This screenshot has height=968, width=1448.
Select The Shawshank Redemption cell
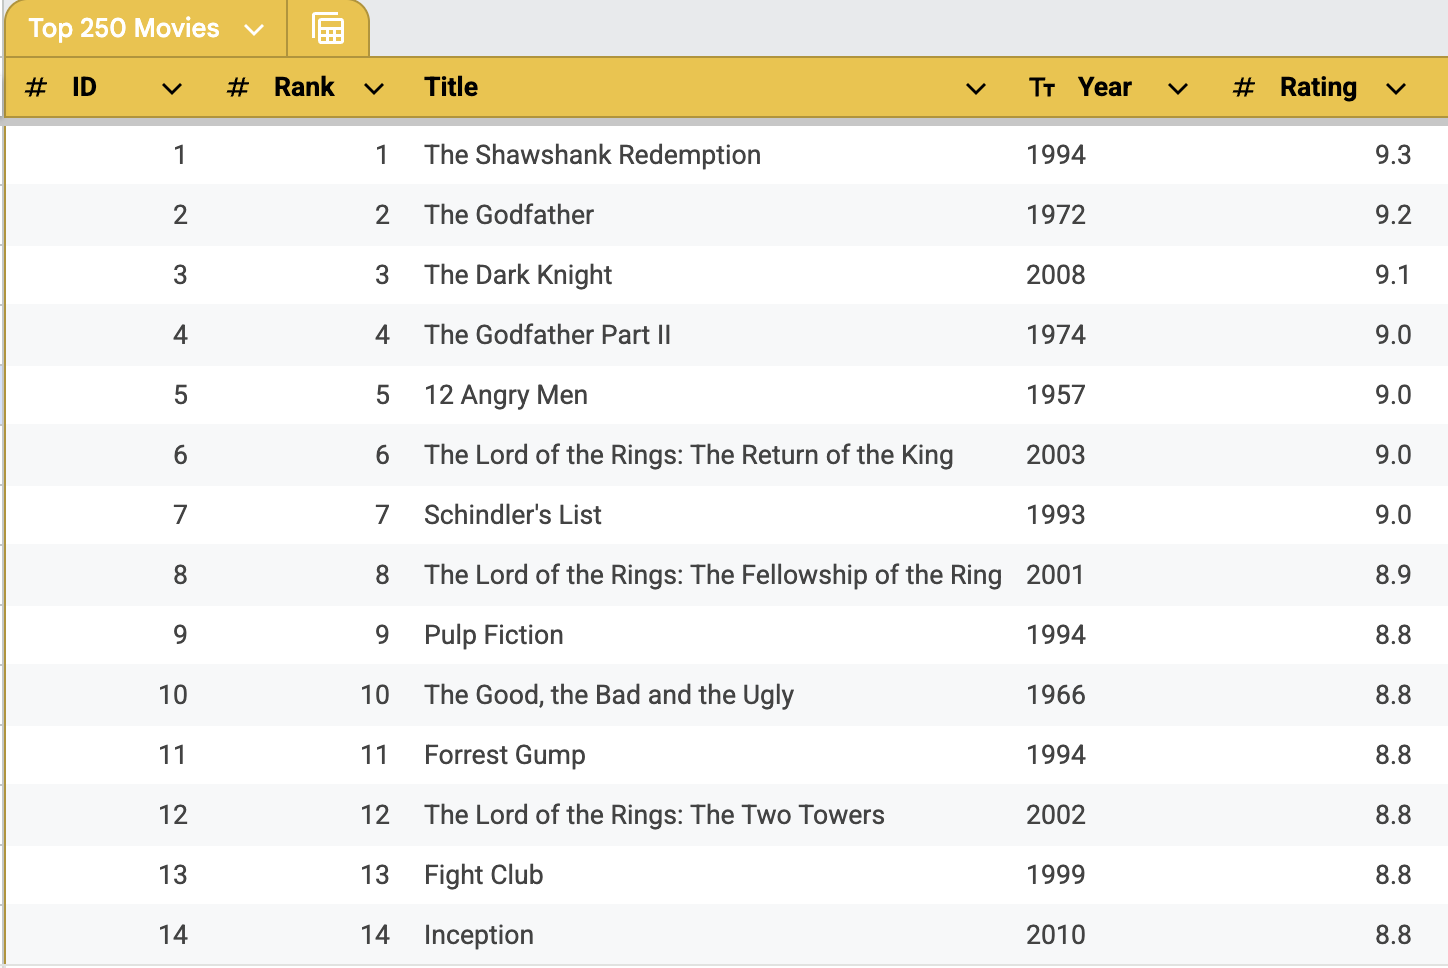(592, 155)
